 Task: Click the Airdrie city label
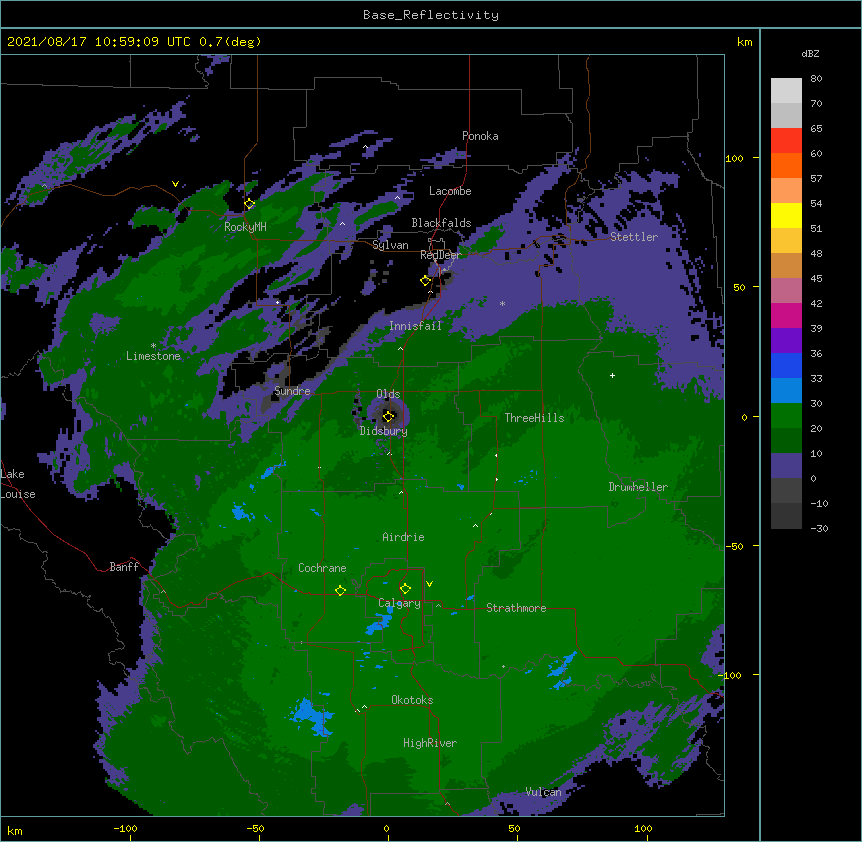(x=403, y=537)
